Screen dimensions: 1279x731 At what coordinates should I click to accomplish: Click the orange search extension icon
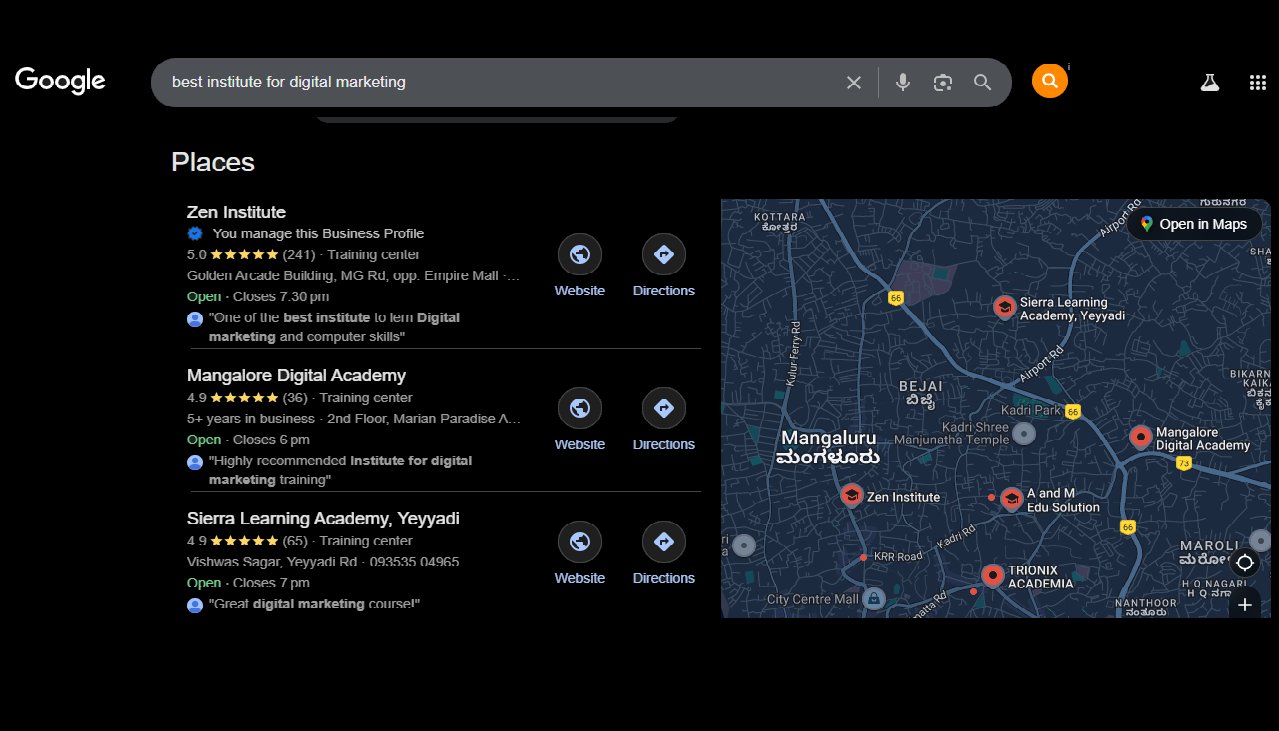click(1049, 81)
